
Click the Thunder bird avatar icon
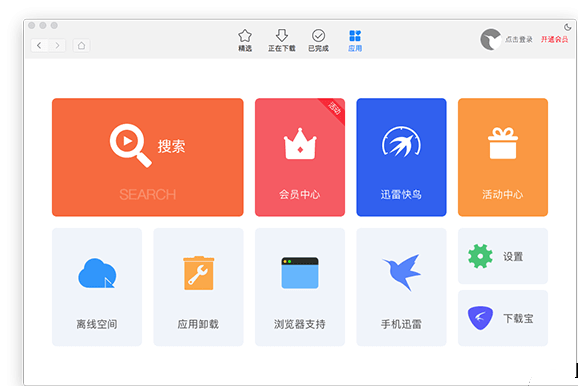pyautogui.click(x=491, y=39)
